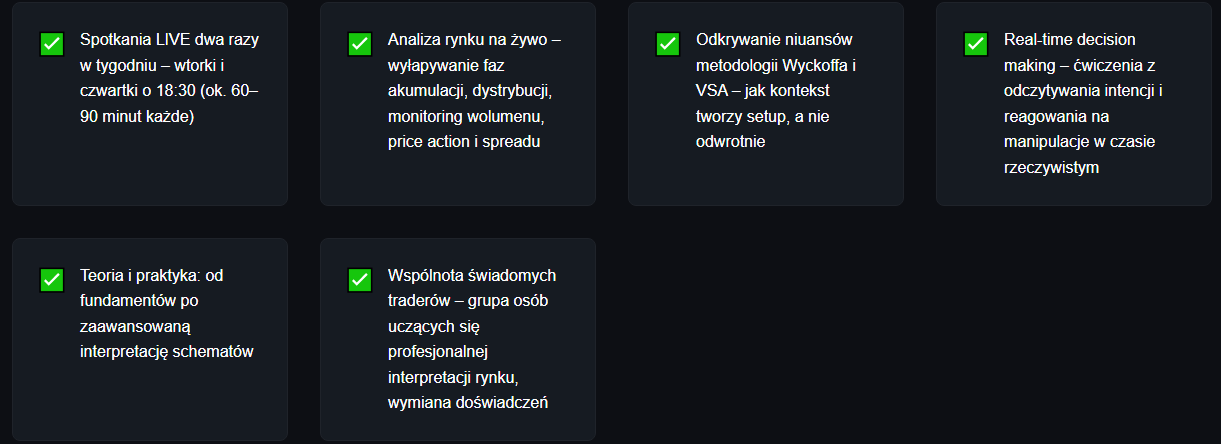Click the checkmark for Real-time decision making

coord(976,44)
